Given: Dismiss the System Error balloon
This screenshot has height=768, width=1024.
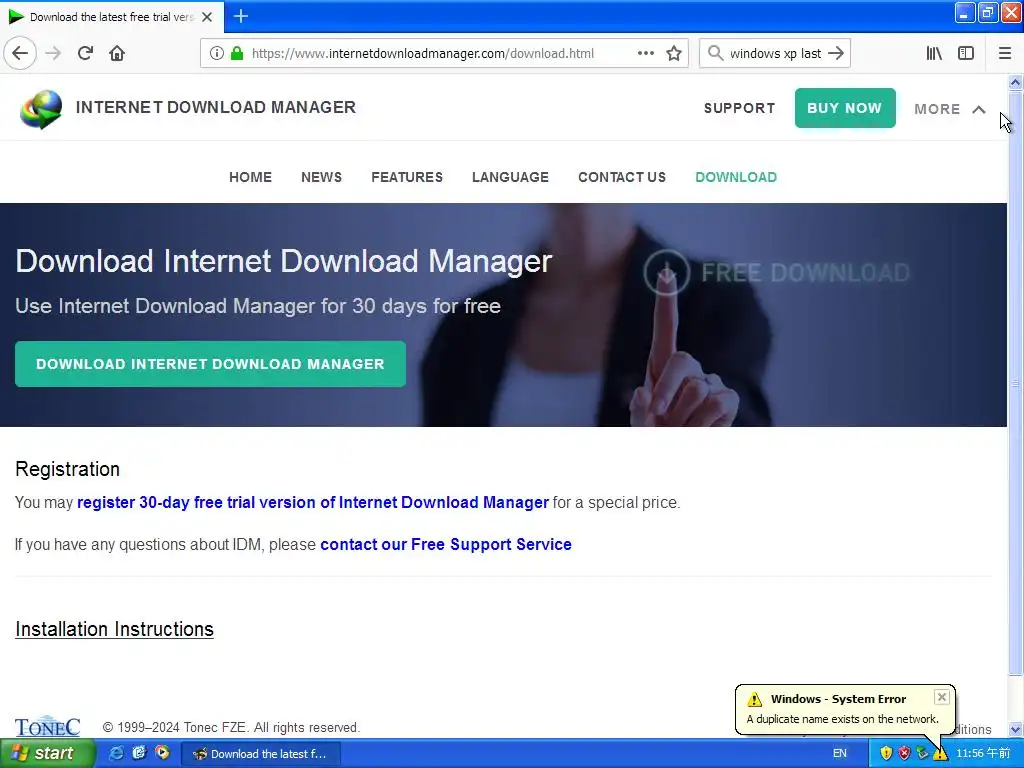Looking at the screenshot, I should tap(941, 697).
